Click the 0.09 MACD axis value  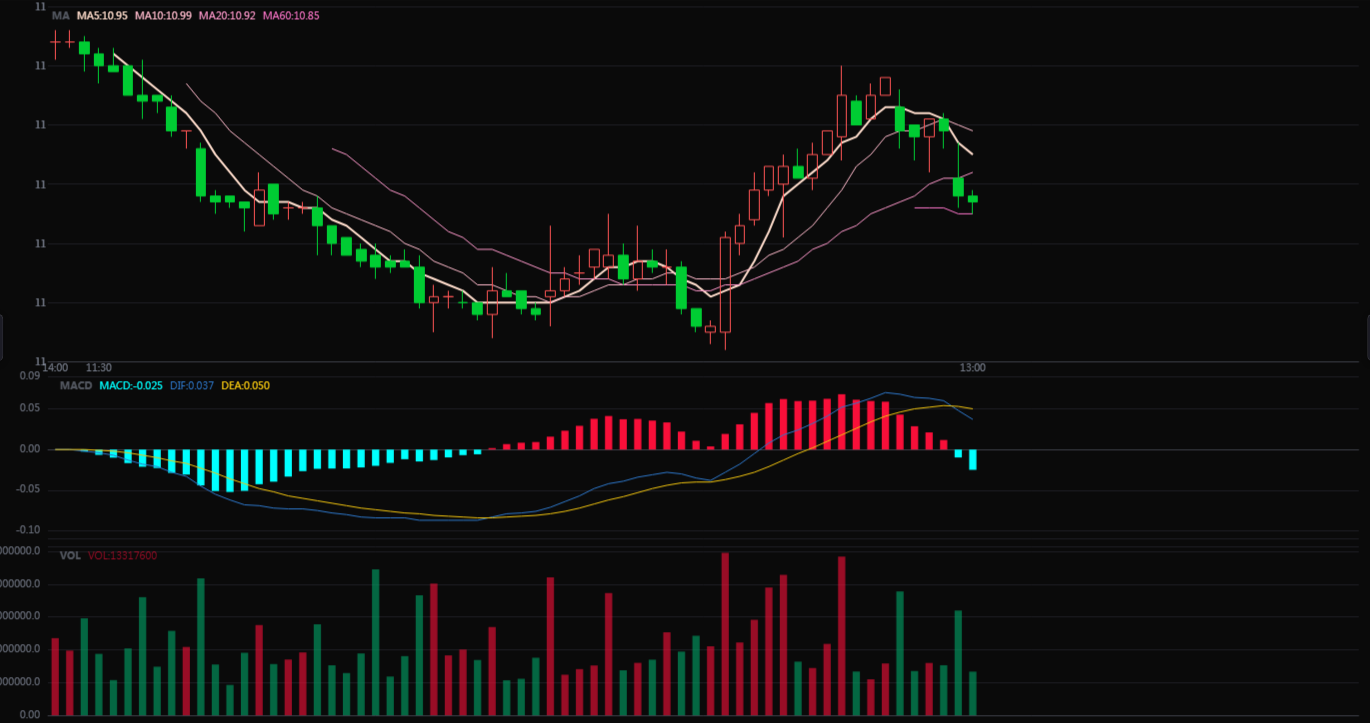point(29,375)
